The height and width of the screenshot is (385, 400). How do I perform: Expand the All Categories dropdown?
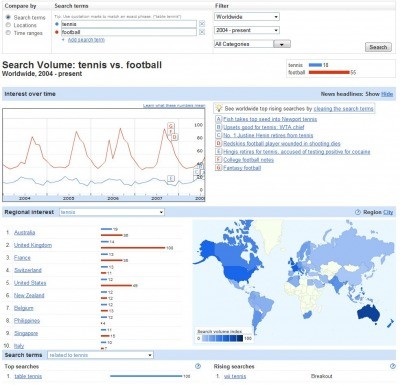(252, 44)
